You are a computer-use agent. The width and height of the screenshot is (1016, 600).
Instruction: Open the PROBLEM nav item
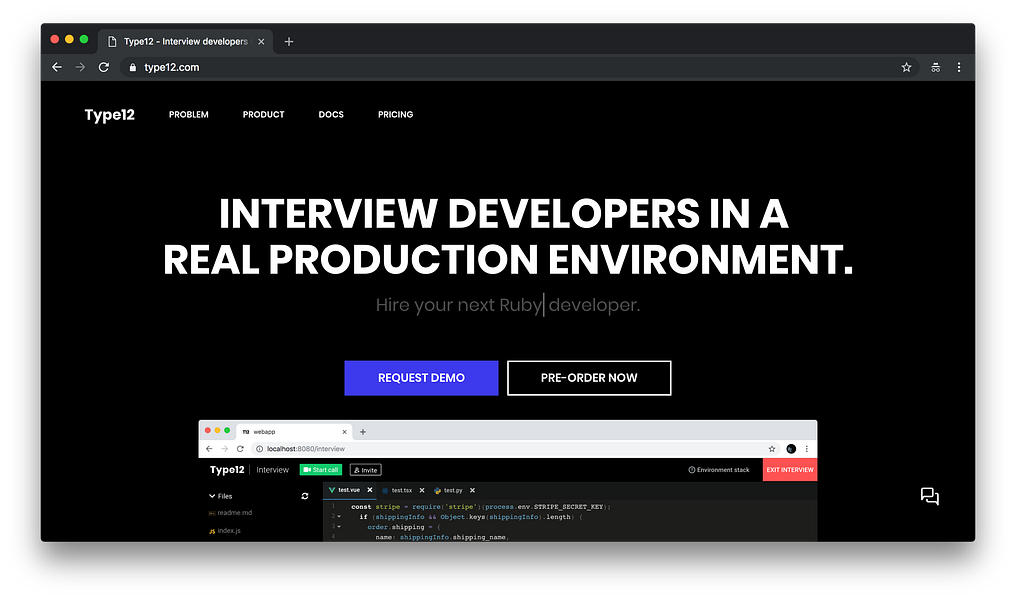coord(189,115)
